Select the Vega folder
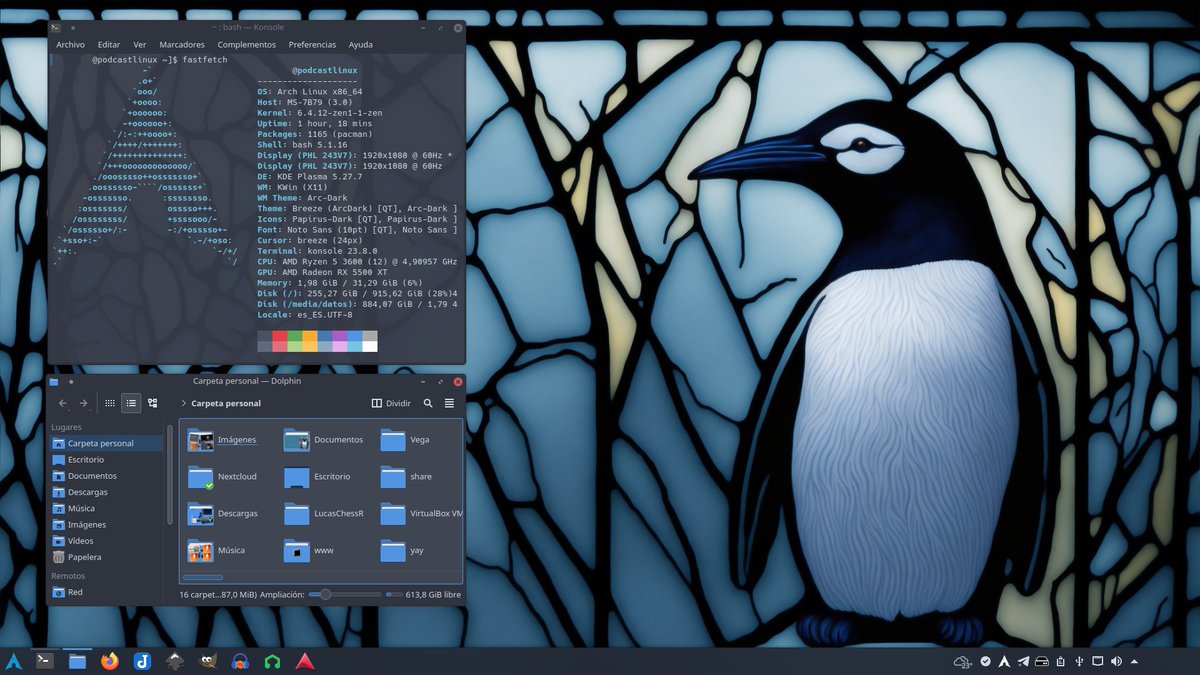 406,440
